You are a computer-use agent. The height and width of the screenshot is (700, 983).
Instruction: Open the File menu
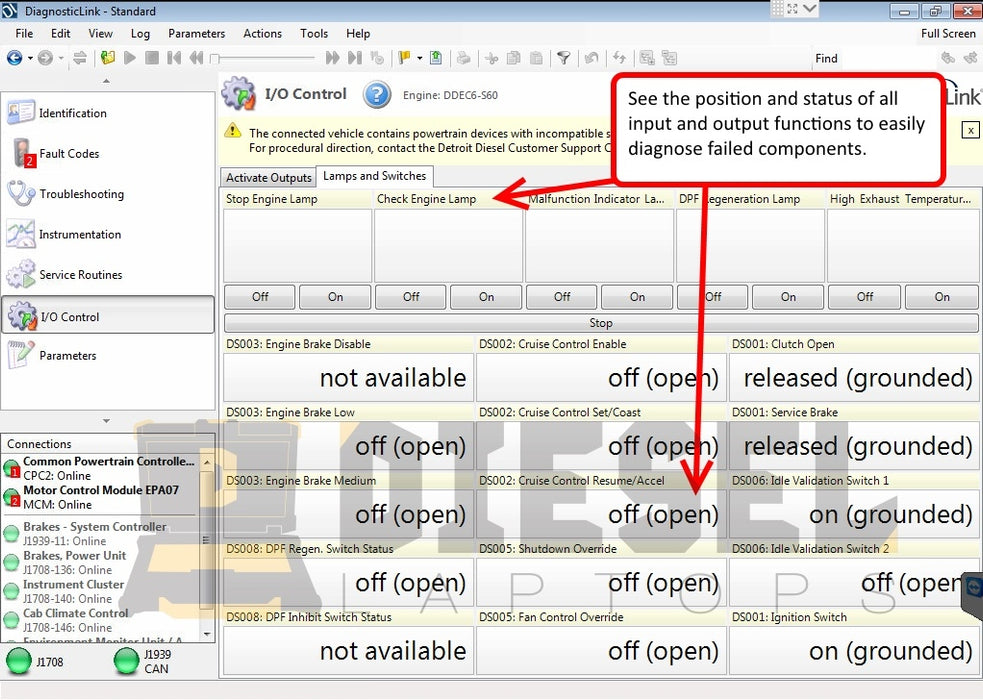click(24, 33)
